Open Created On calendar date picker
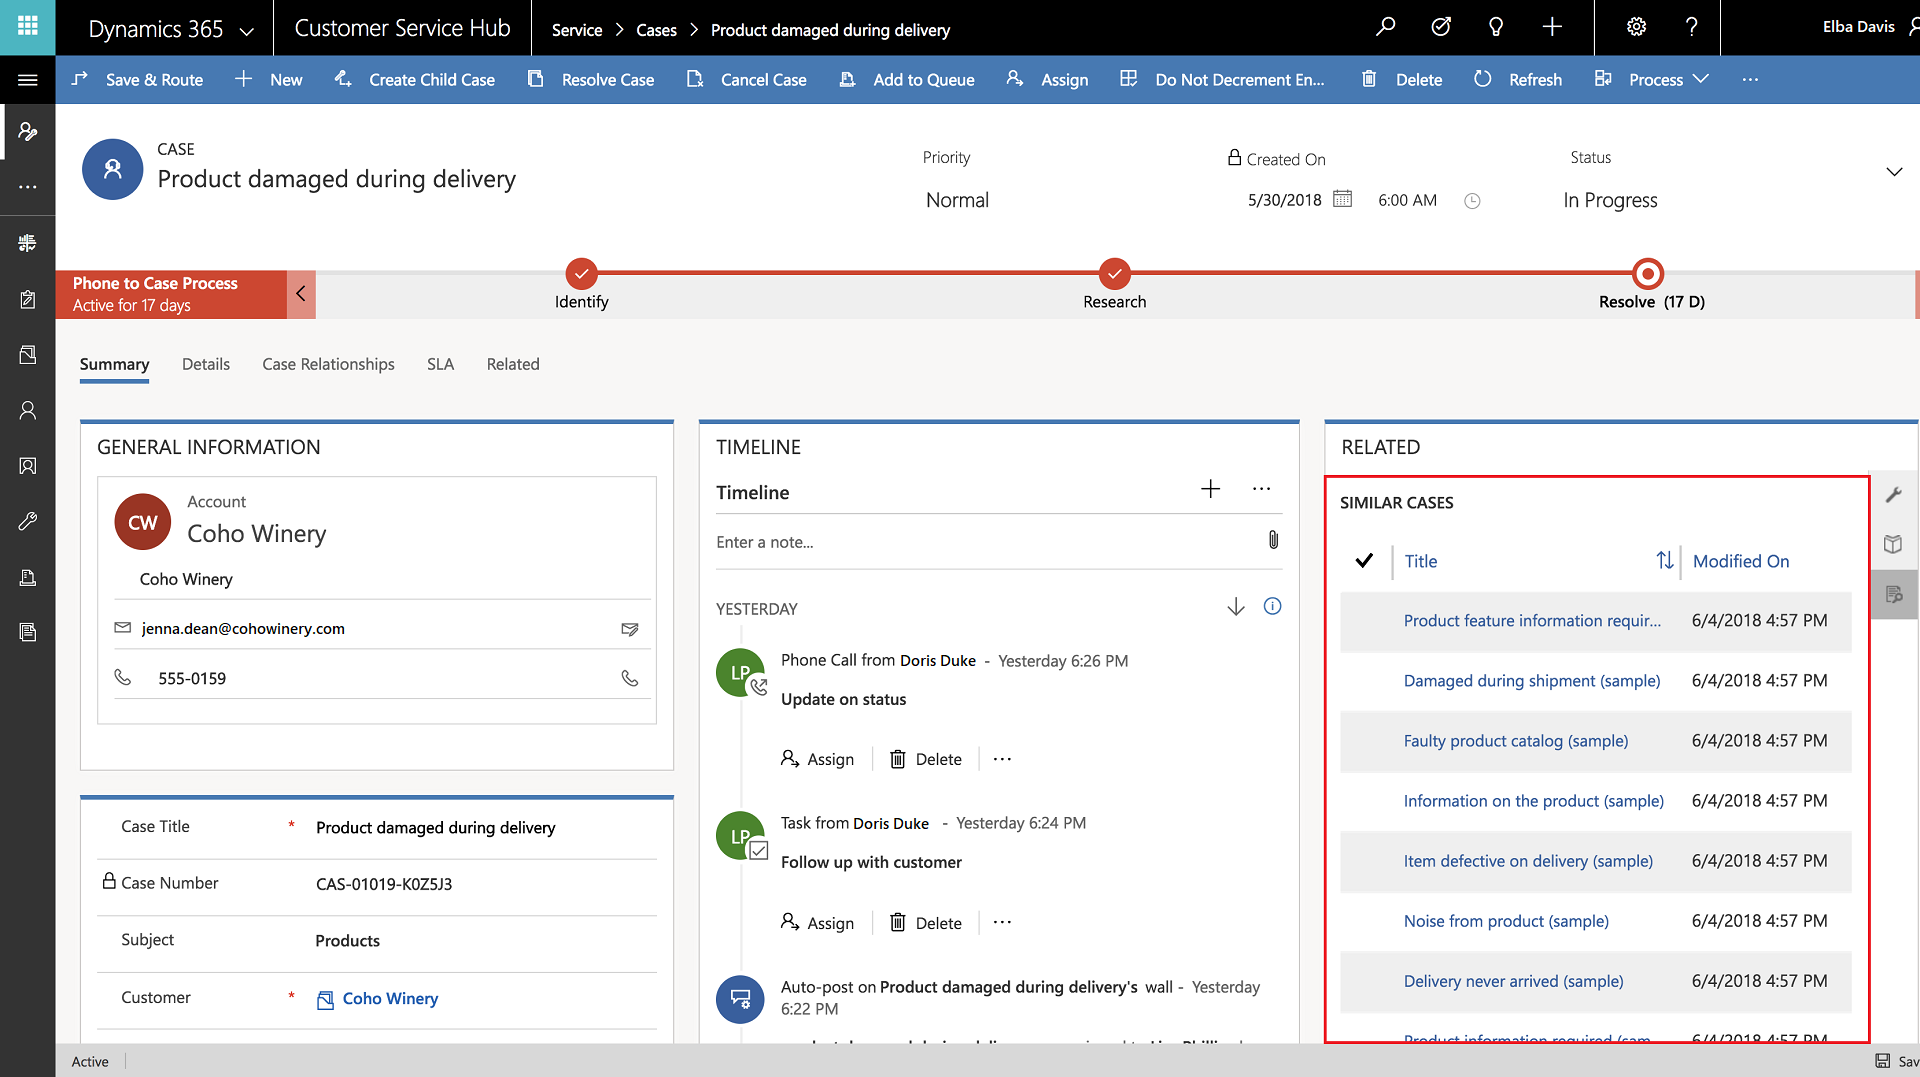Screen dimensions: 1920x1077 coord(1343,199)
